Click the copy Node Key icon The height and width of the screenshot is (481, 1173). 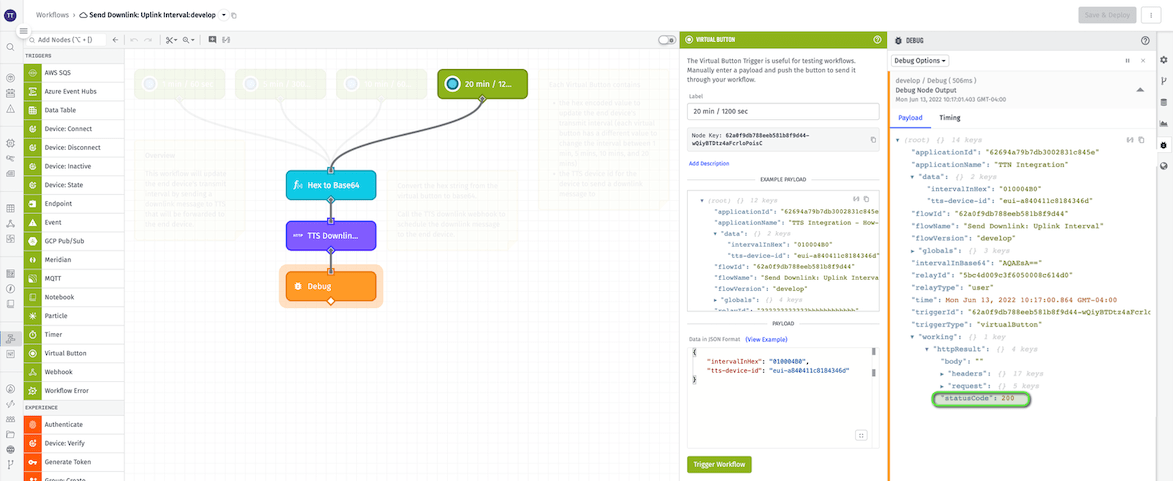873,140
